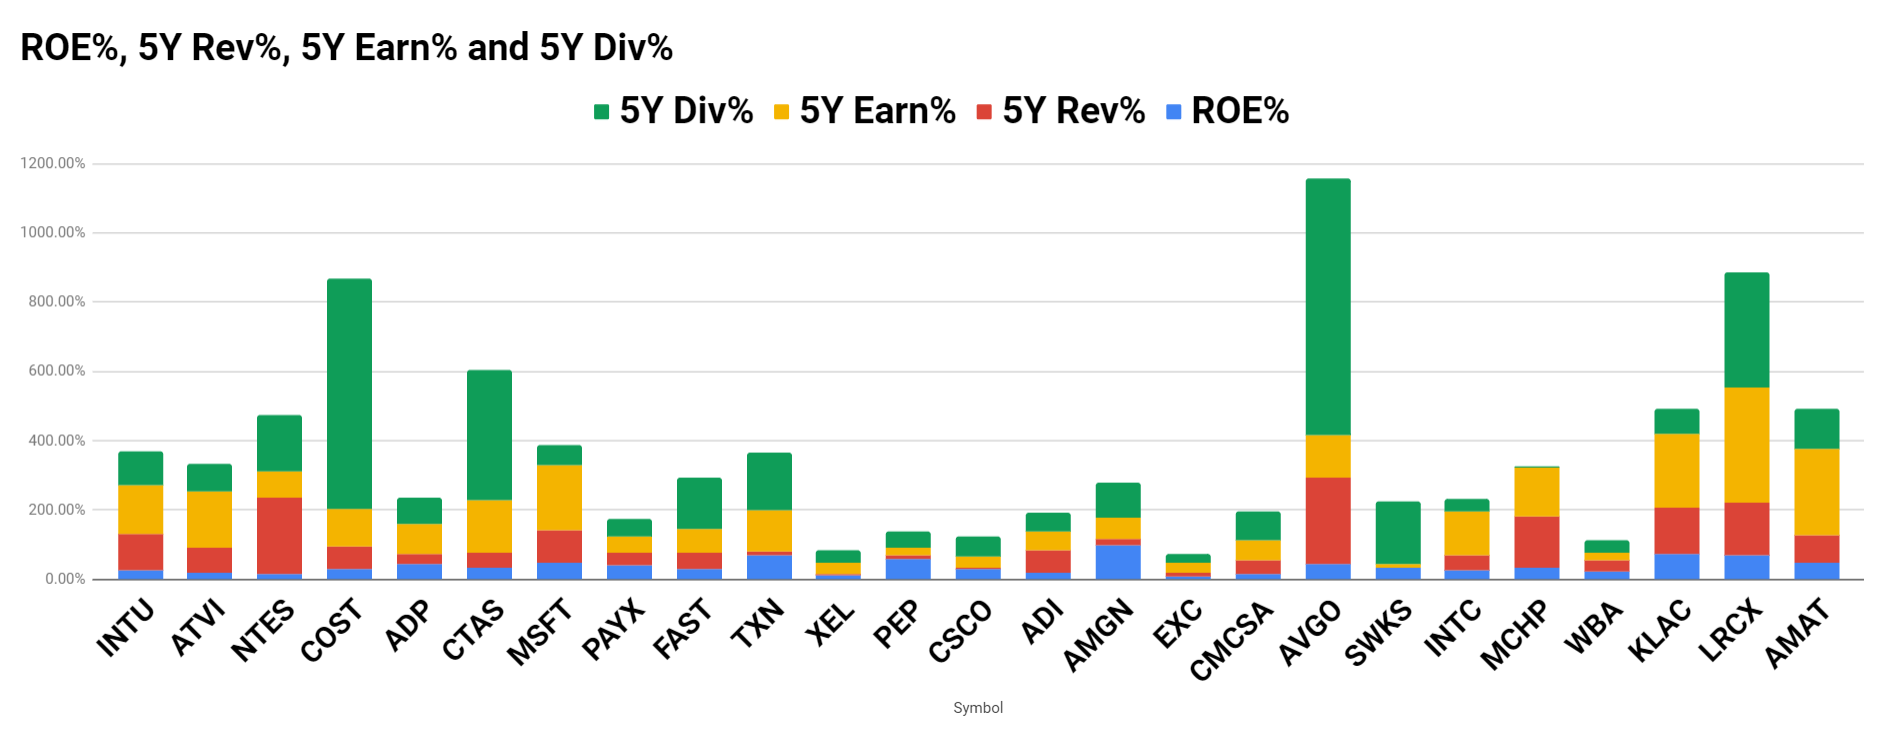Click the Symbol axis title
The image size is (1884, 734).
pos(978,707)
